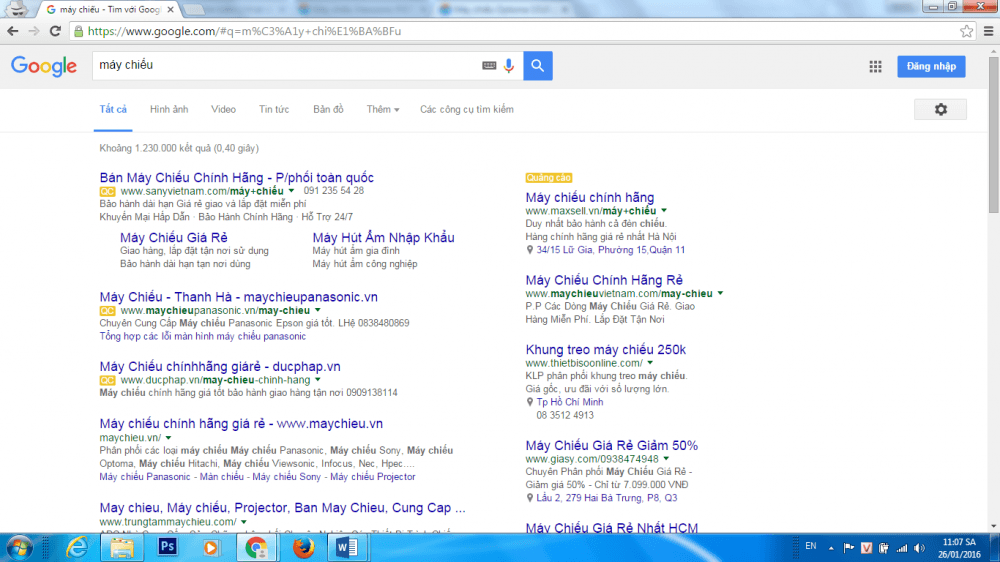Image resolution: width=1000 pixels, height=562 pixels.
Task: Open dropdown arrow next to maychieu.vn/ URL
Action: pos(168,438)
